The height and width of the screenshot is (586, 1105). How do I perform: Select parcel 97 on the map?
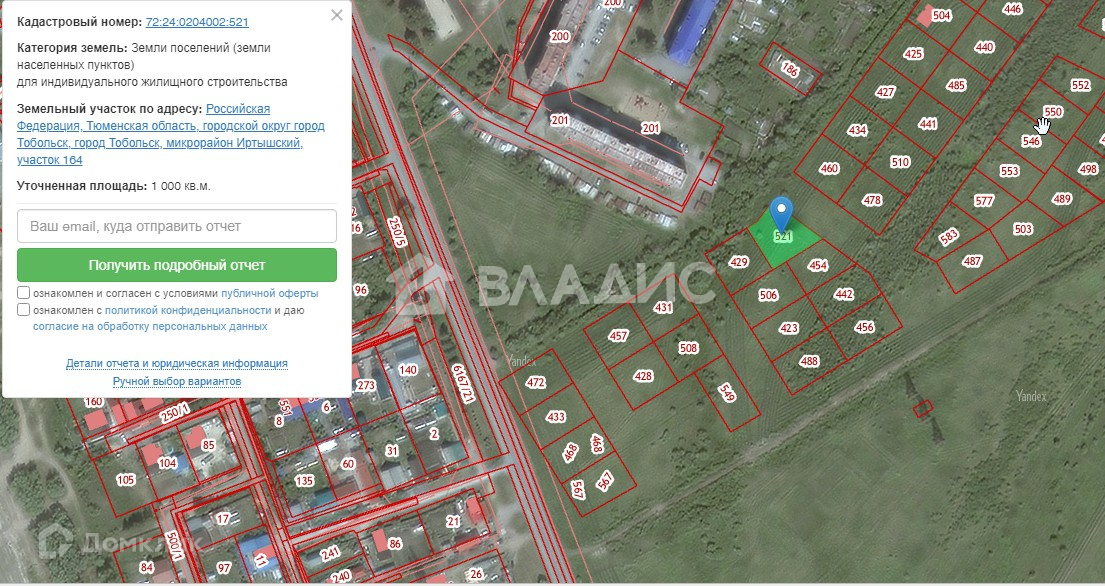point(223,568)
